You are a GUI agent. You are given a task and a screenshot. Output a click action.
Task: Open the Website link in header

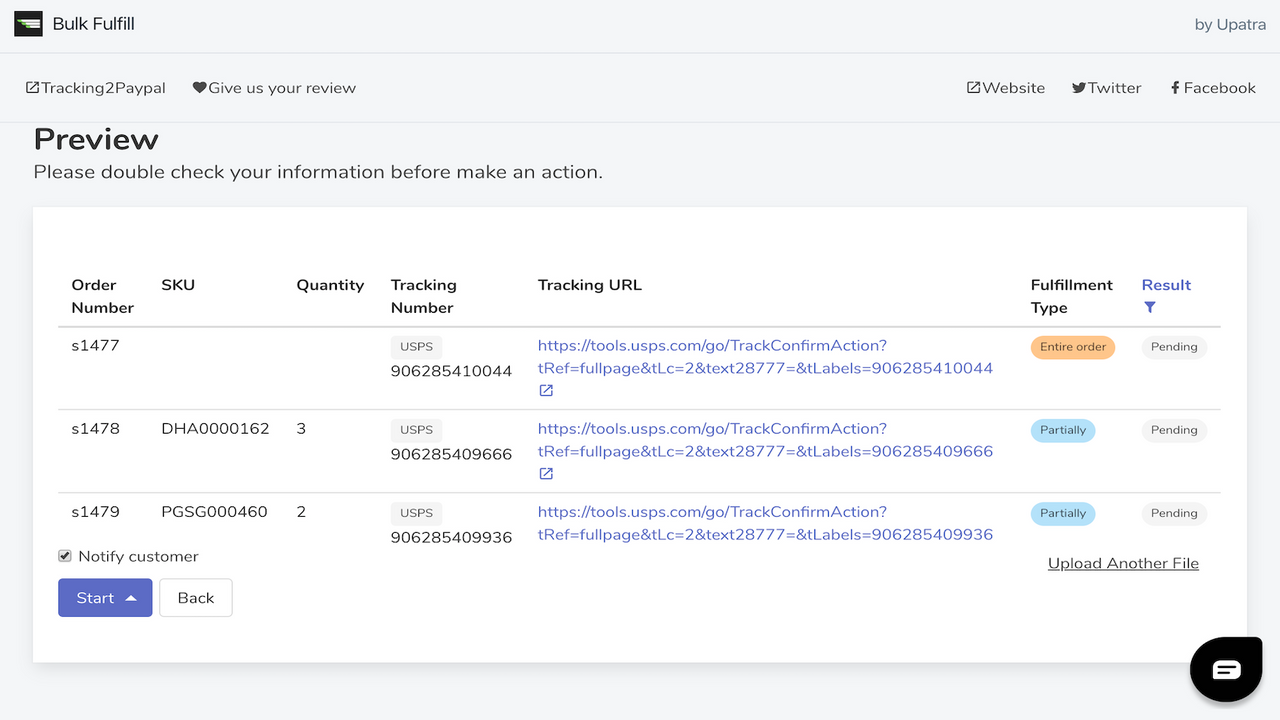pyautogui.click(x=1005, y=88)
